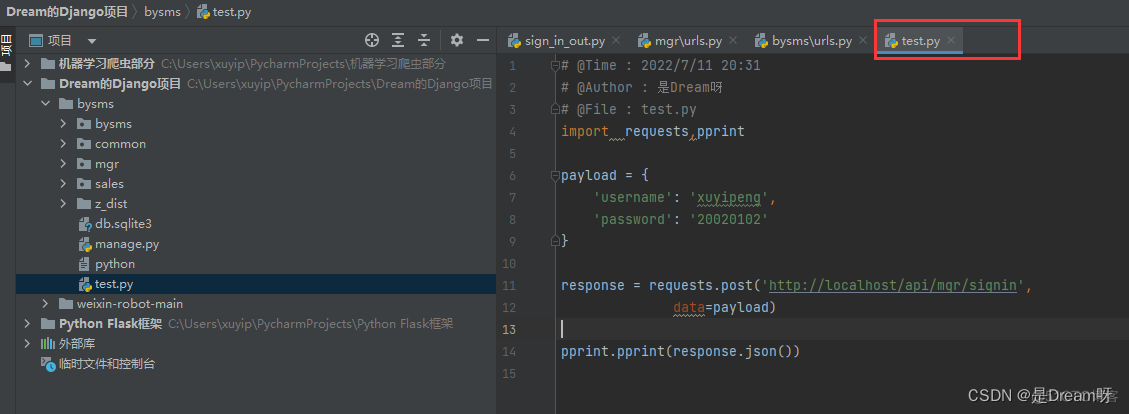Image resolution: width=1129 pixels, height=414 pixels.
Task: Click the '20020102' password string
Action: coord(729,219)
